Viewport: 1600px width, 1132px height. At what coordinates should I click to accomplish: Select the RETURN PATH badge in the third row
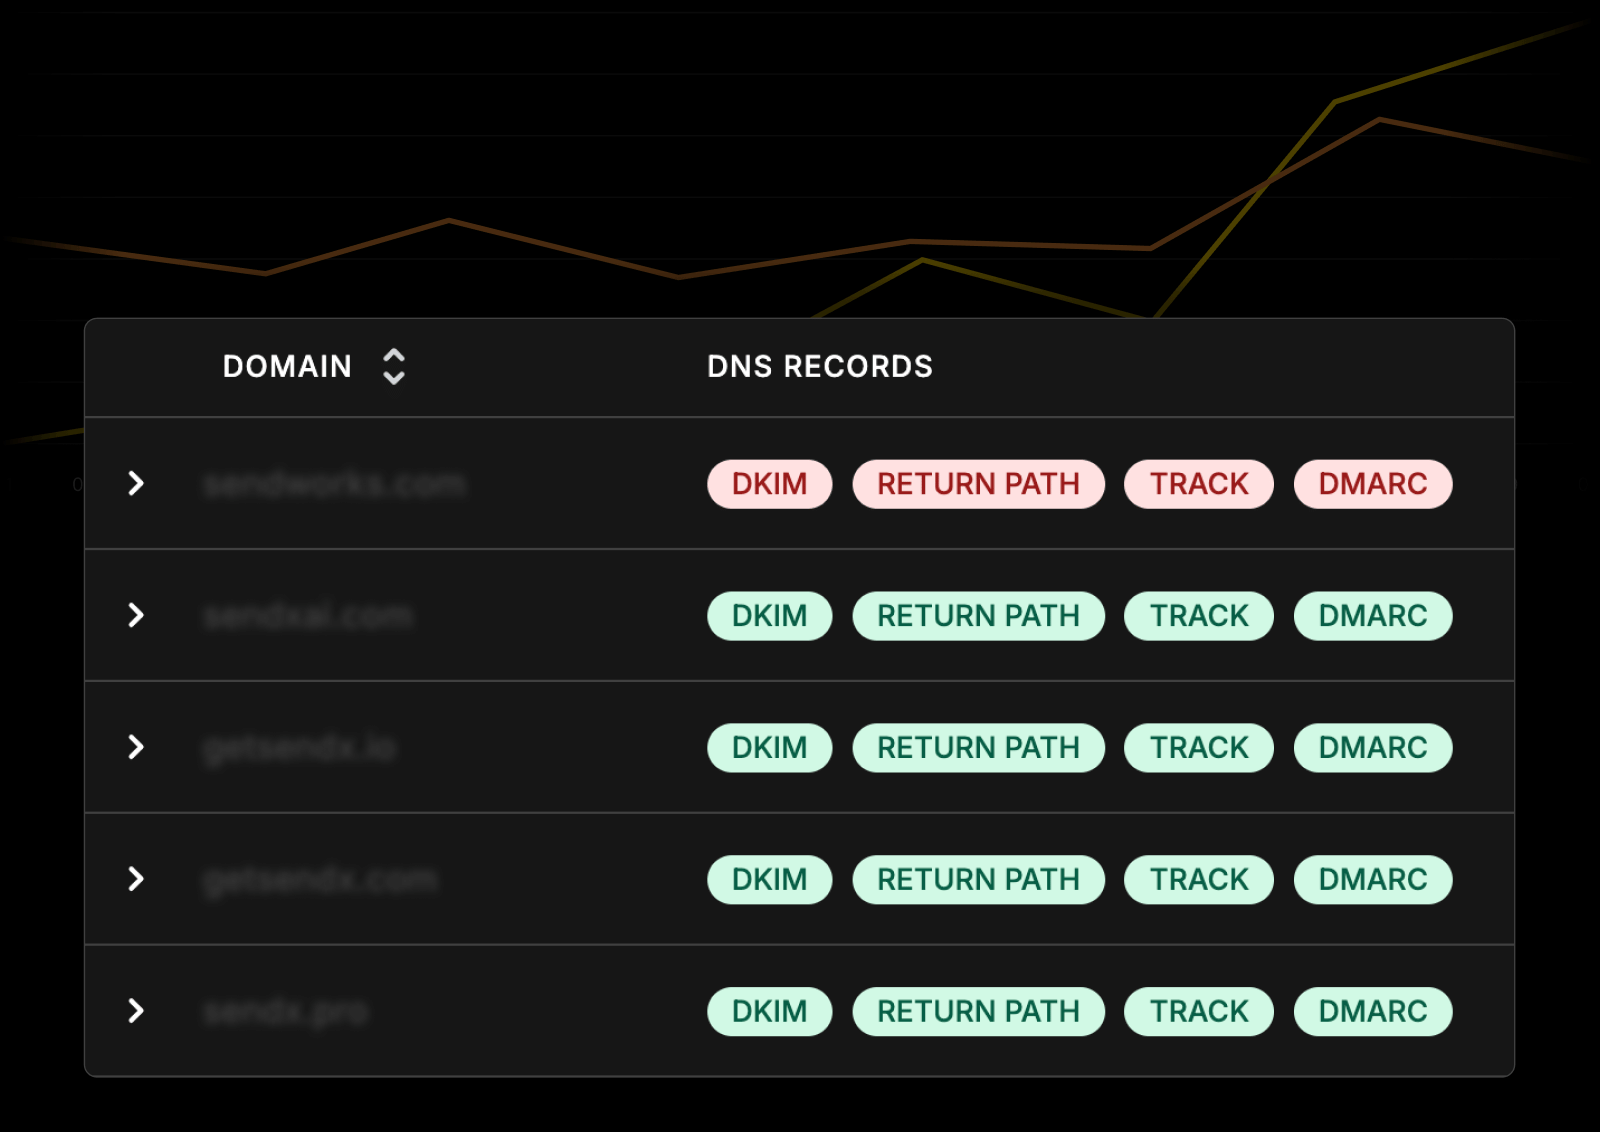978,748
